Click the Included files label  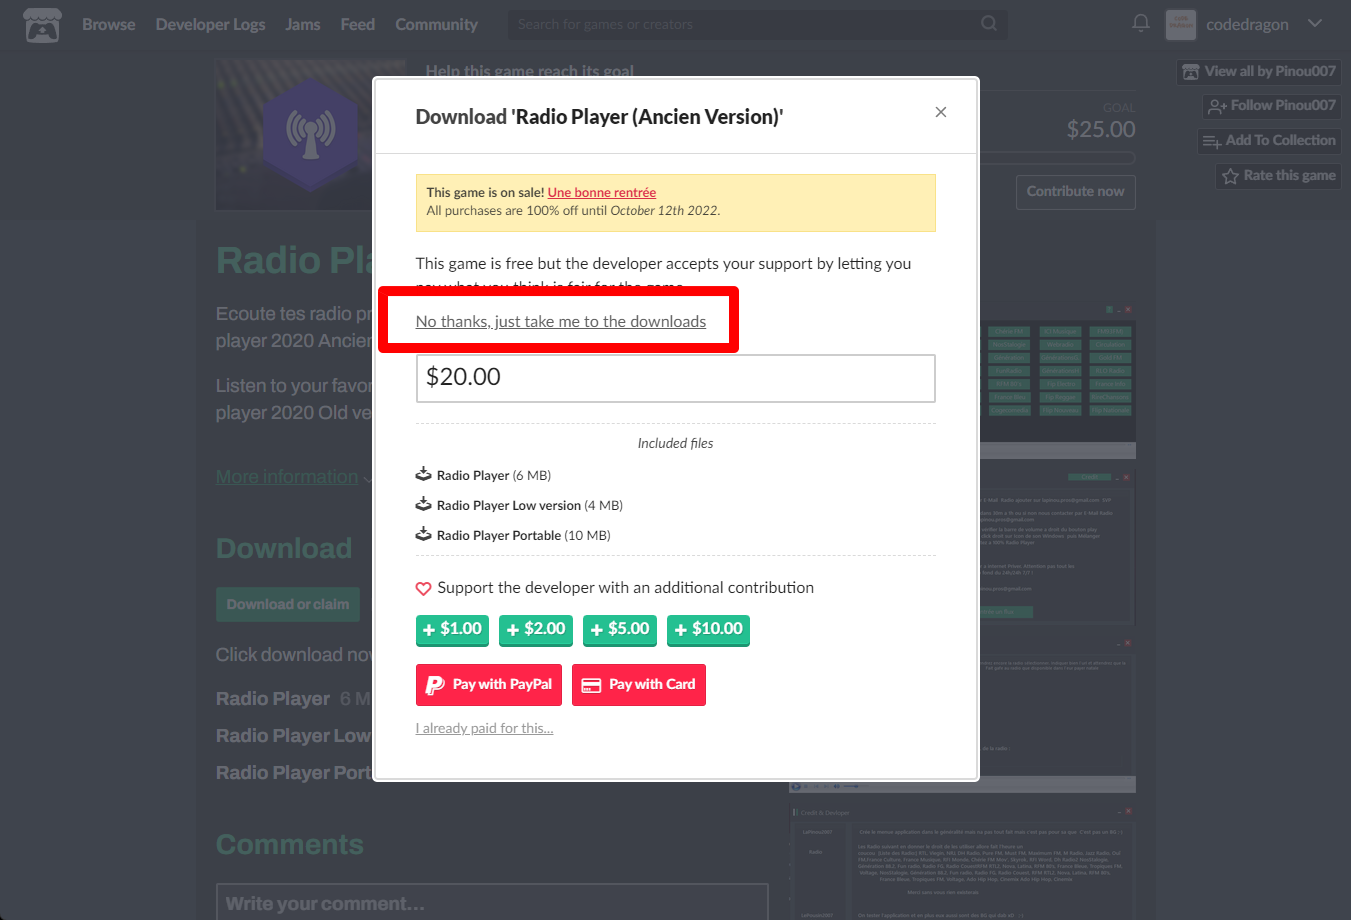click(675, 443)
